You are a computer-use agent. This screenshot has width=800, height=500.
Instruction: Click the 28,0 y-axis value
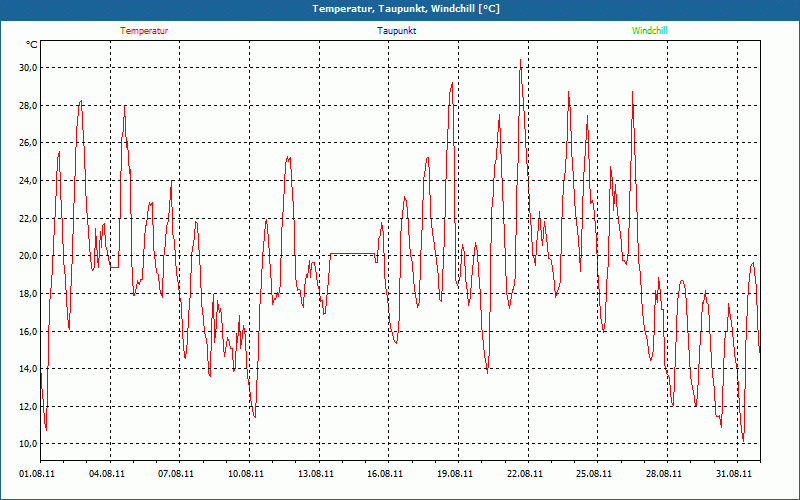[x=28, y=106]
